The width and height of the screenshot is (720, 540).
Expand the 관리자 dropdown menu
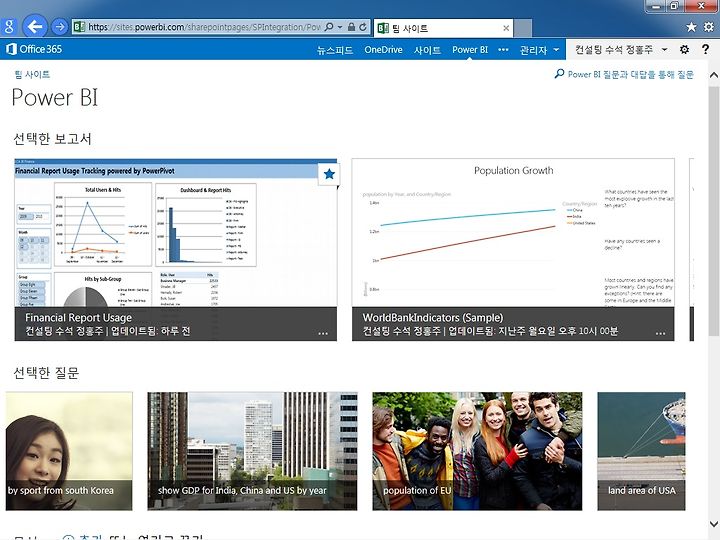(539, 50)
